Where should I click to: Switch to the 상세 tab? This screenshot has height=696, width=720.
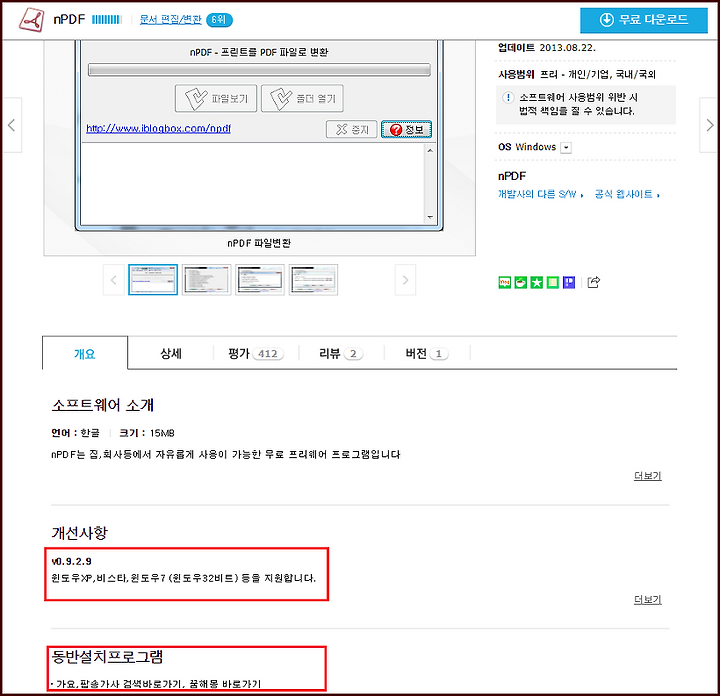click(171, 354)
